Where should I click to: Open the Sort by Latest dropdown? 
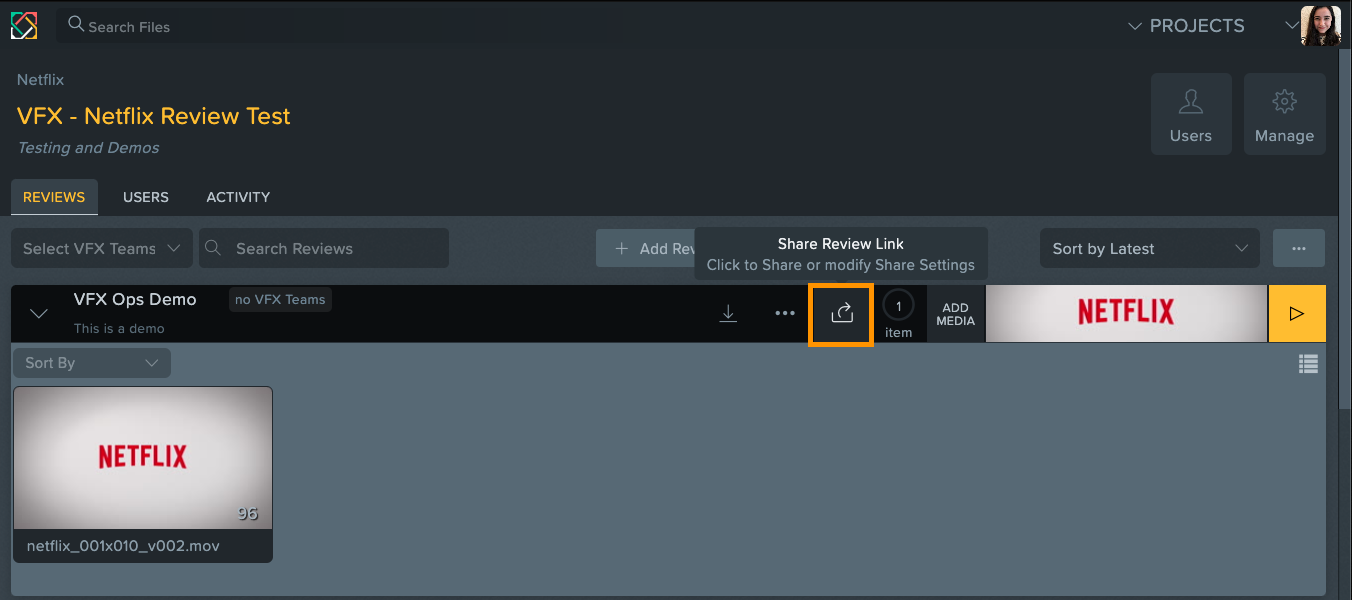(x=1150, y=248)
